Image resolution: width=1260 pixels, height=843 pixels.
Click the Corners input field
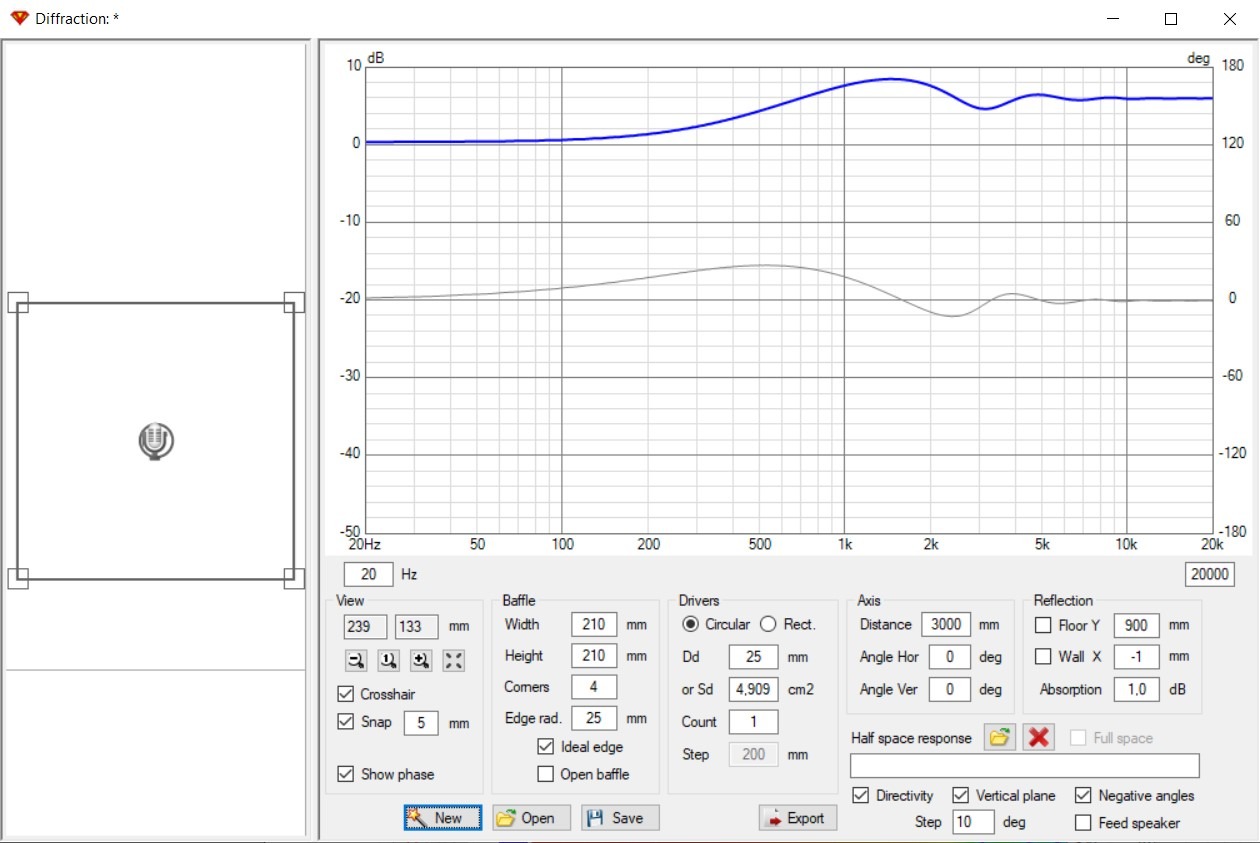point(594,687)
